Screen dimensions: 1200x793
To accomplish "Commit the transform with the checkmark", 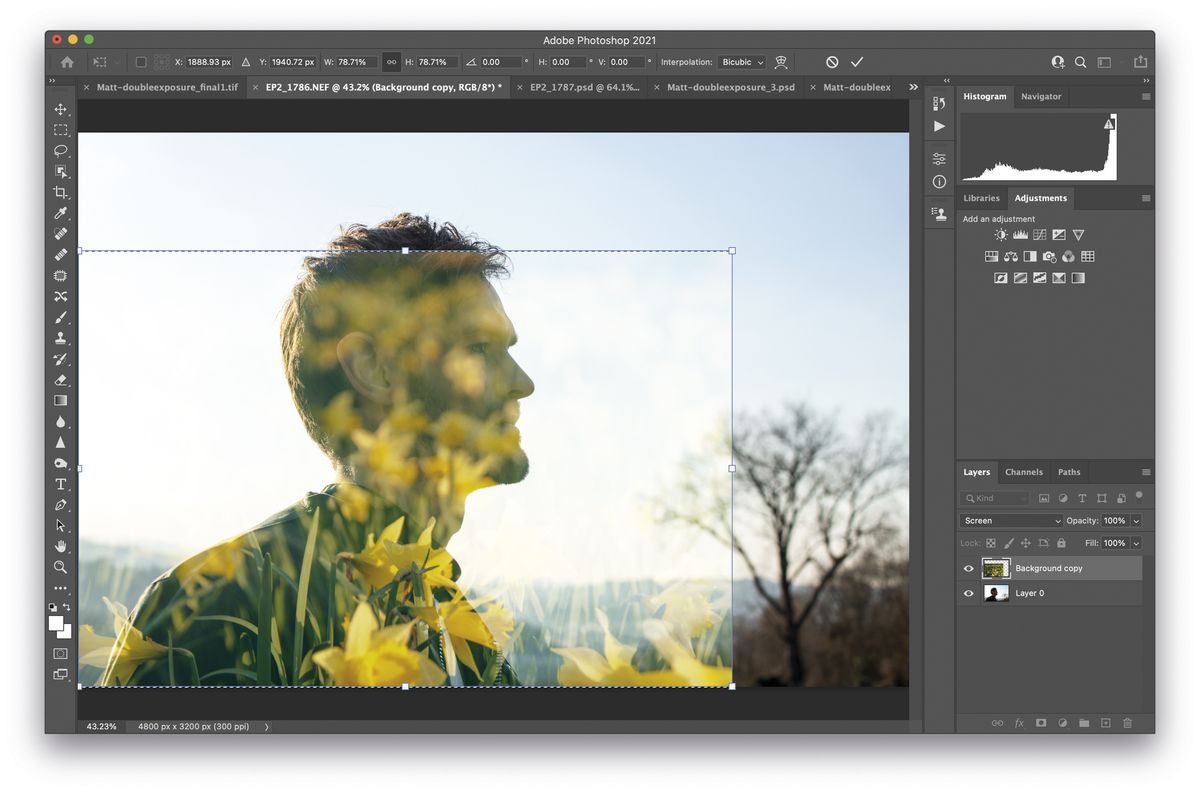I will click(x=857, y=61).
